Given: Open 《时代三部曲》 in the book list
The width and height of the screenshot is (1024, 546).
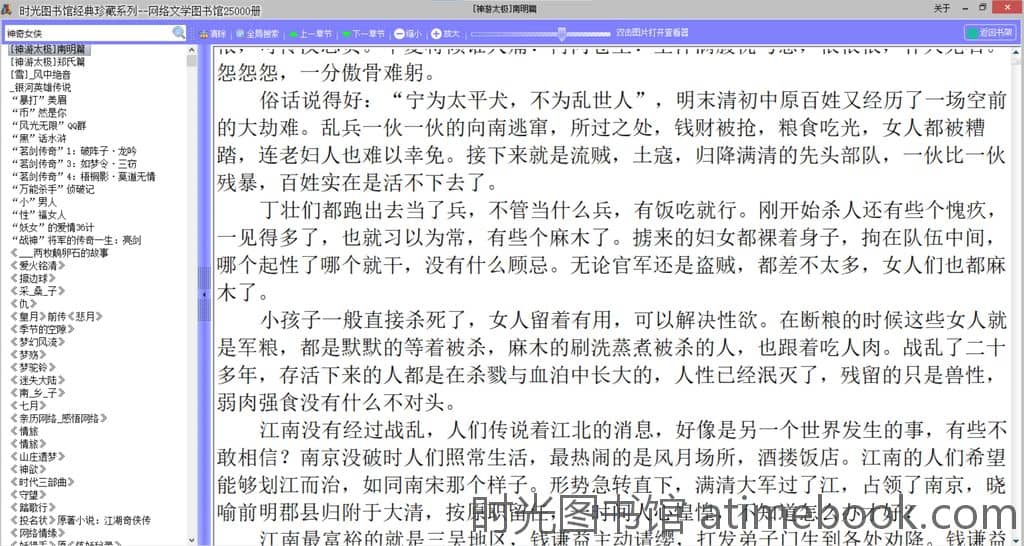Looking at the screenshot, I should pos(43,481).
